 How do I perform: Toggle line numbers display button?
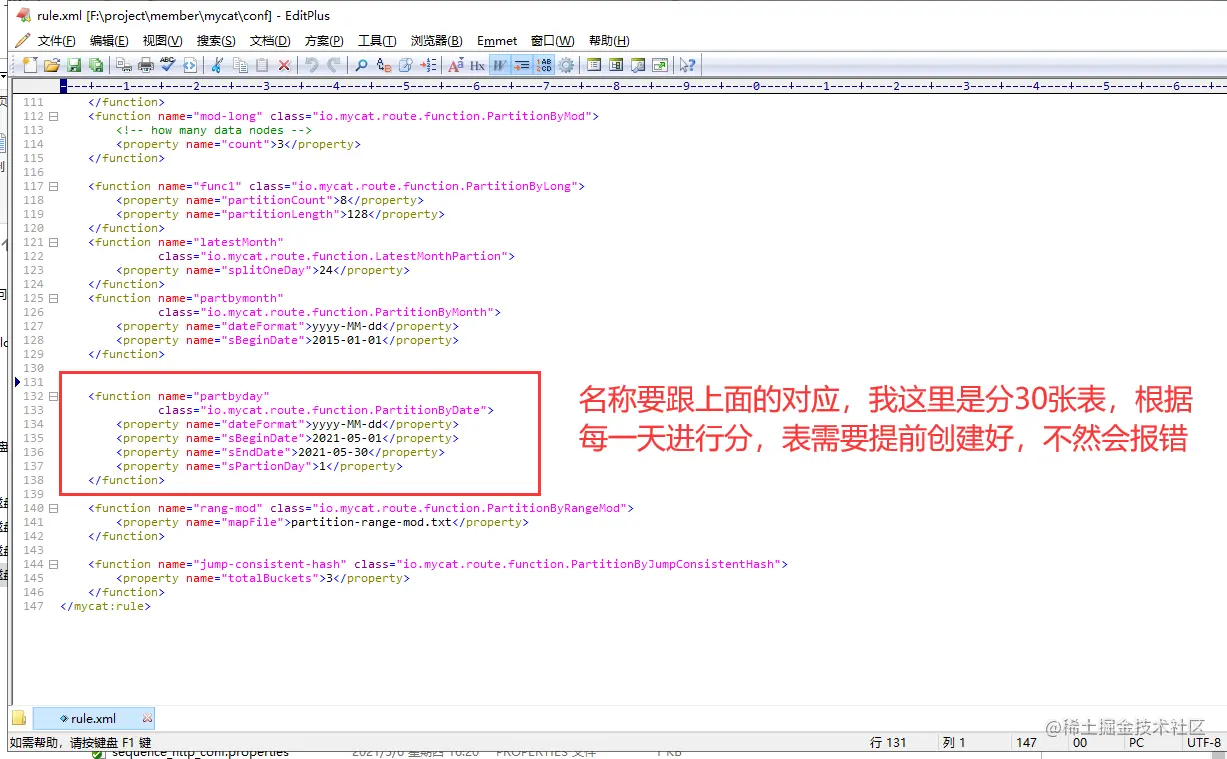pos(544,65)
